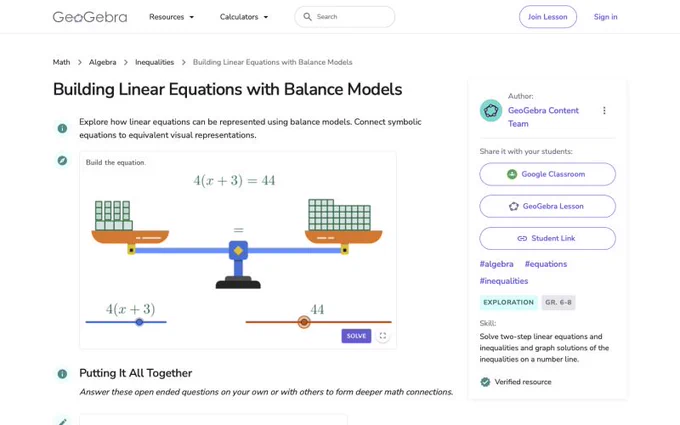
Task: Click the Join Lesson button
Action: 548,17
